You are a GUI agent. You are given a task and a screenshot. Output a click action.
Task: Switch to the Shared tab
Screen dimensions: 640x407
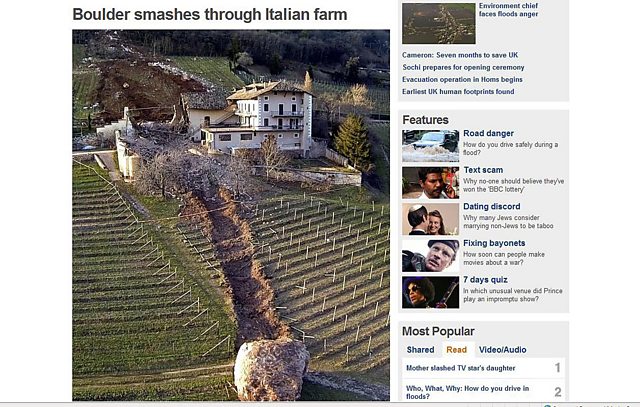pos(420,350)
